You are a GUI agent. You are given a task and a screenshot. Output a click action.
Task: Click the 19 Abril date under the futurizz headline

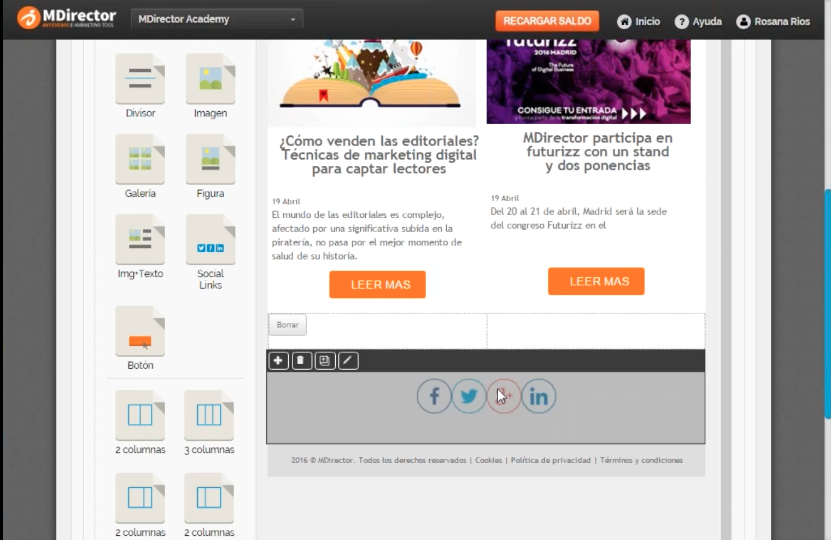click(505, 198)
